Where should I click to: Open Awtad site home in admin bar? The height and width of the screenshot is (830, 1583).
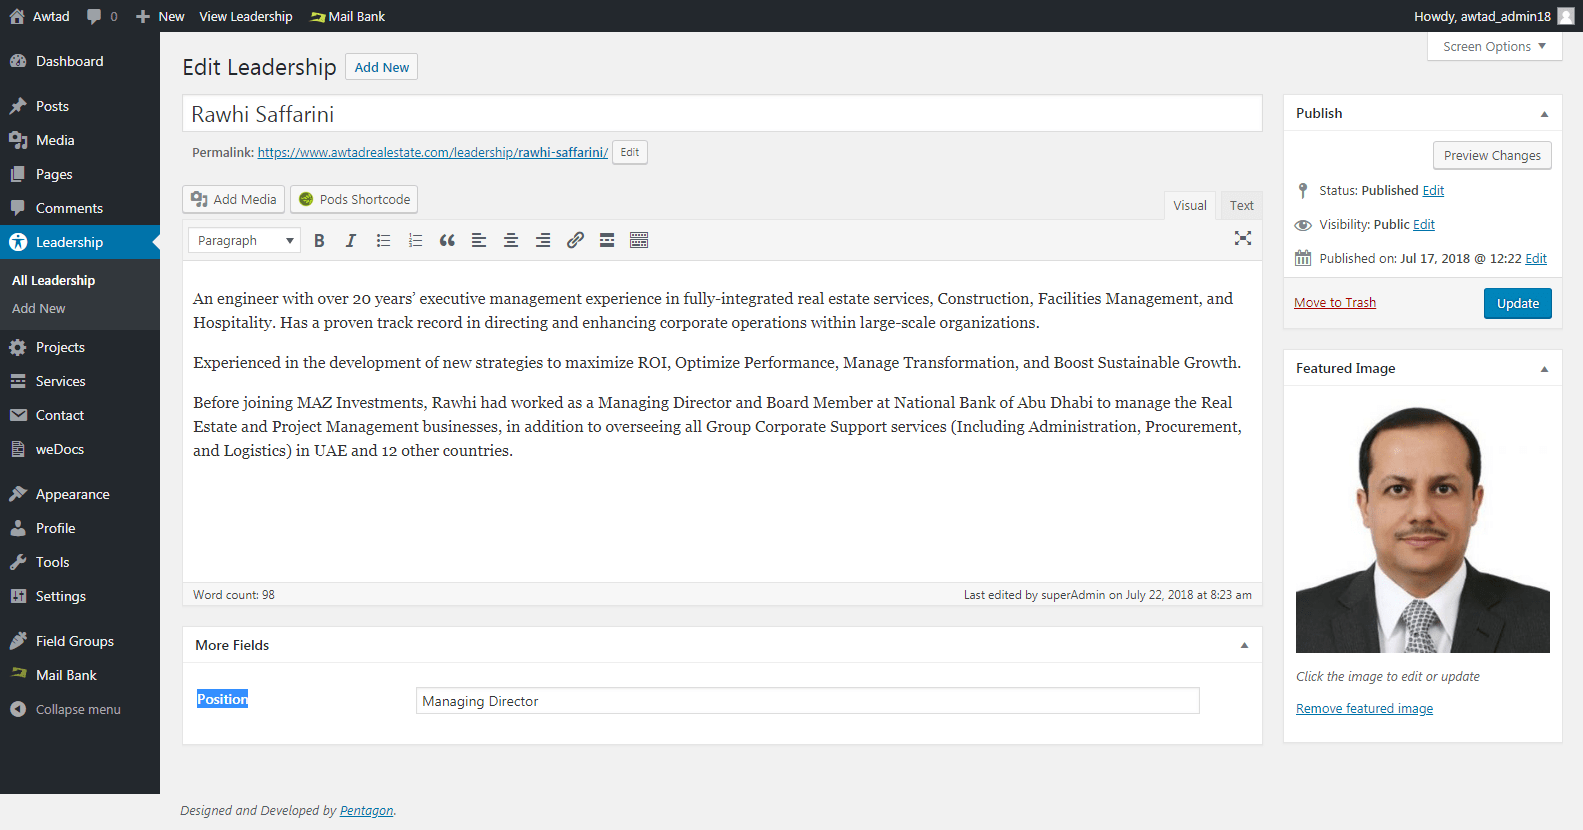40,16
